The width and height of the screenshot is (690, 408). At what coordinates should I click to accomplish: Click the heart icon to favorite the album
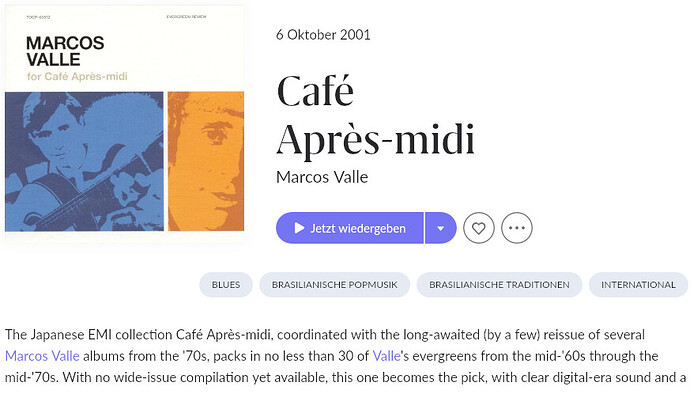(478, 228)
